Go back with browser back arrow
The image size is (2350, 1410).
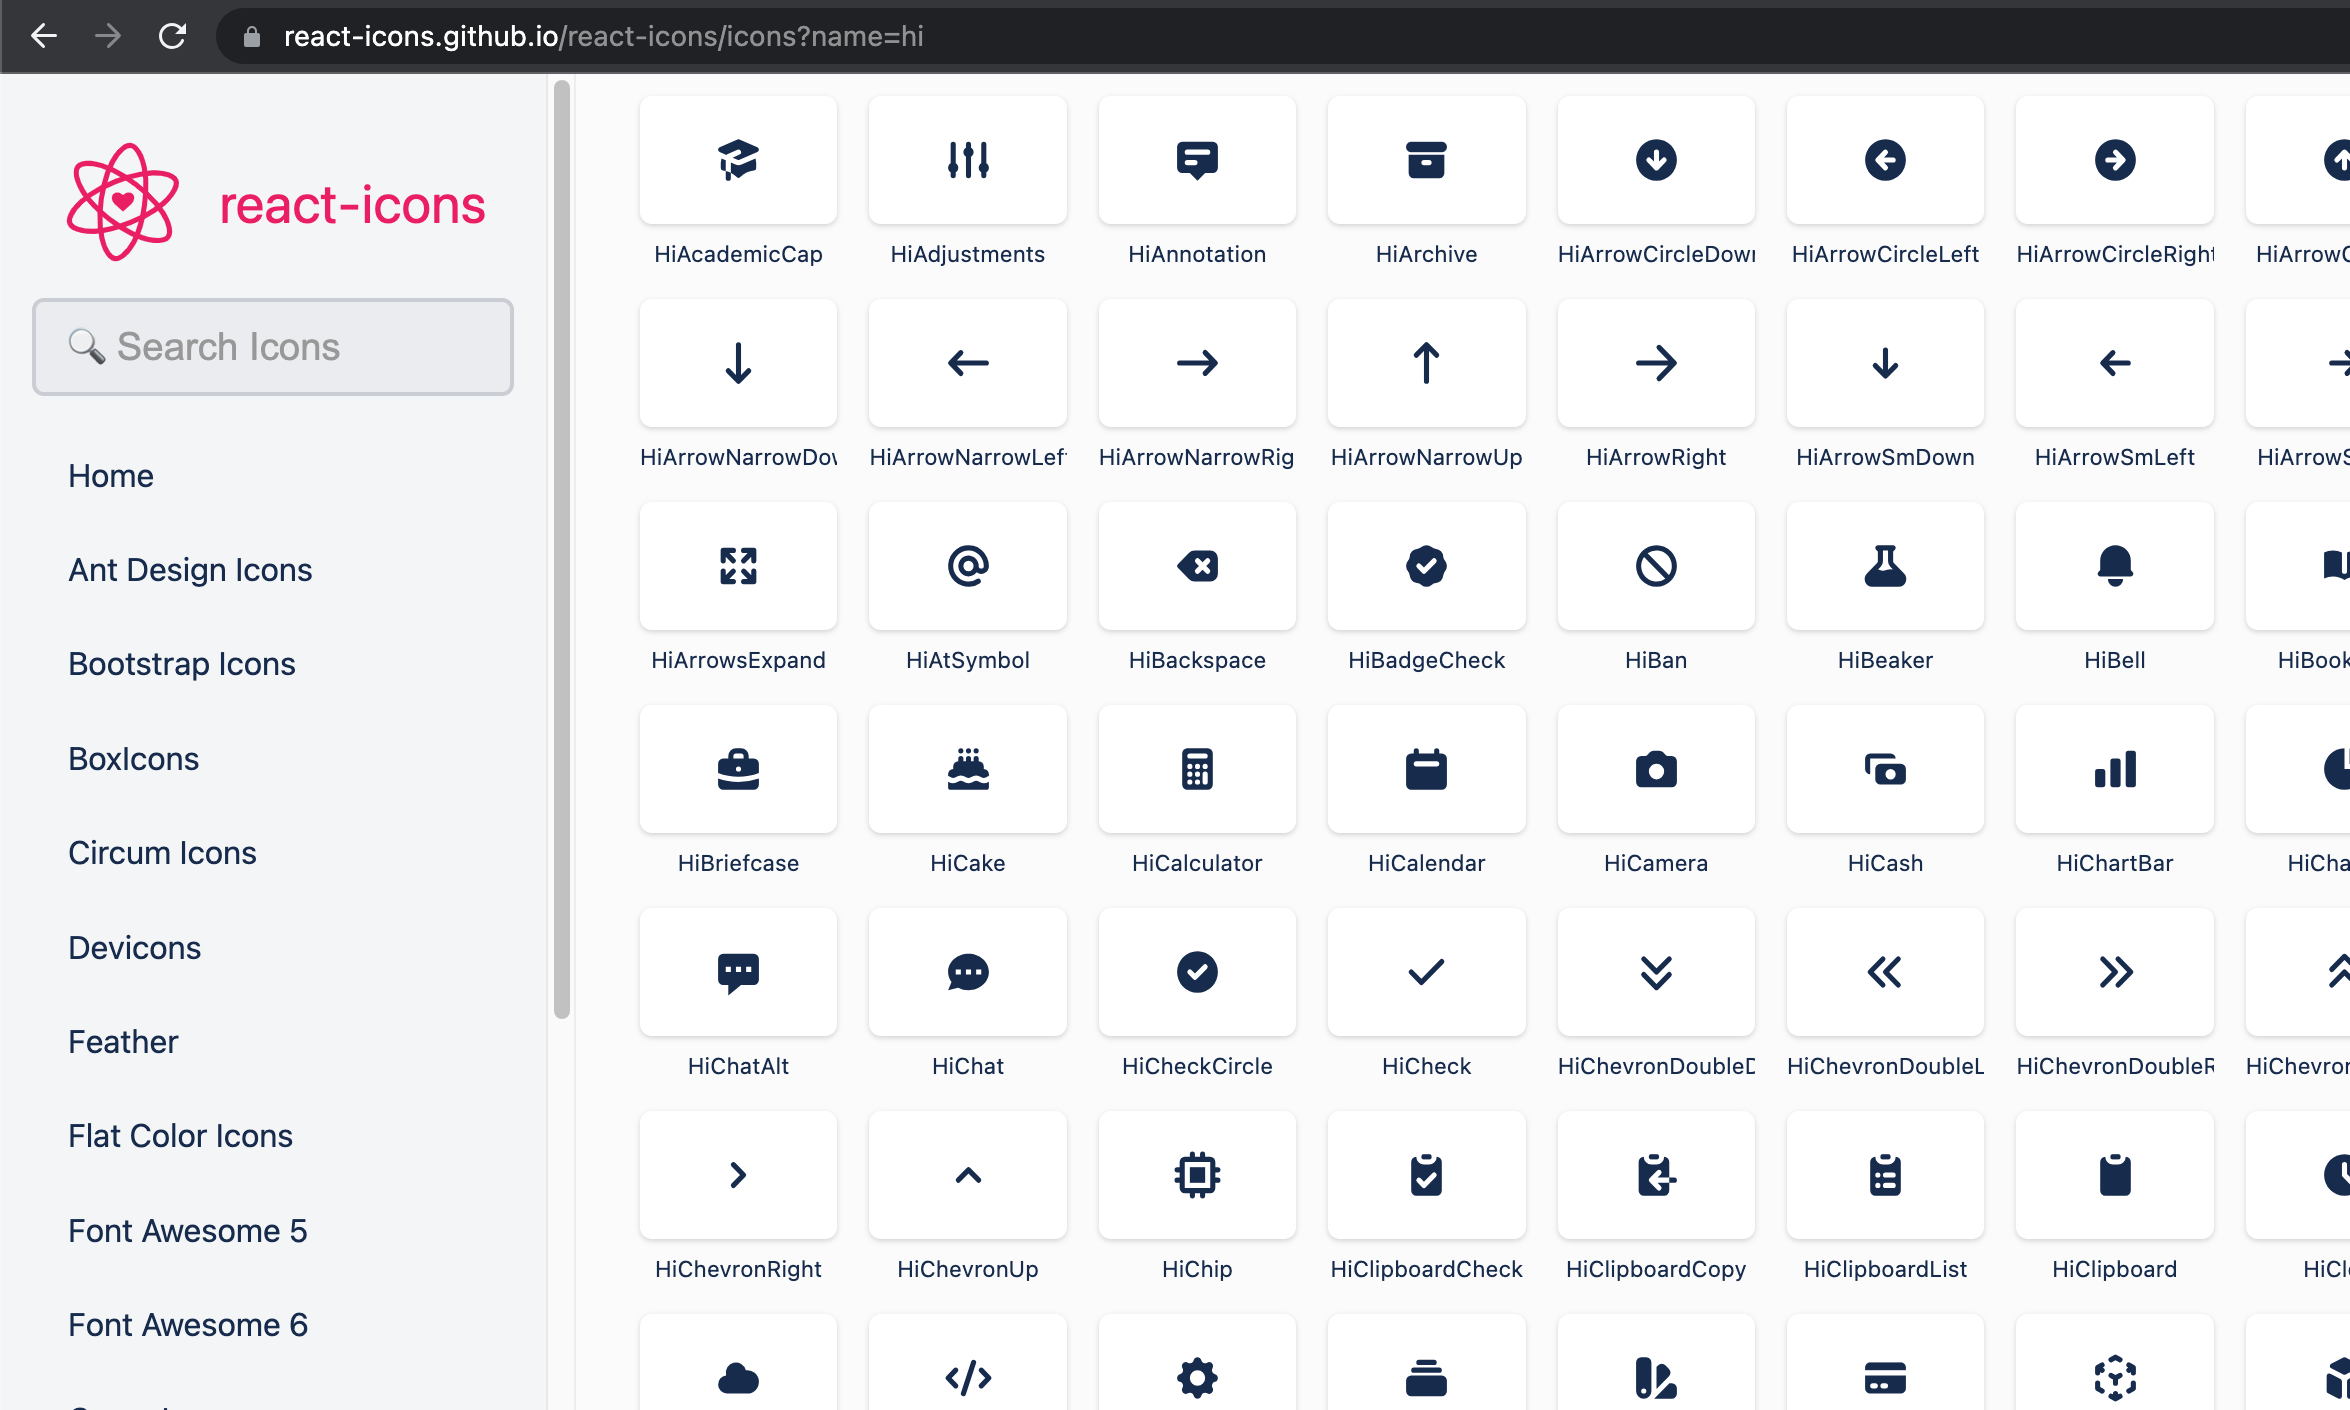pyautogui.click(x=44, y=36)
